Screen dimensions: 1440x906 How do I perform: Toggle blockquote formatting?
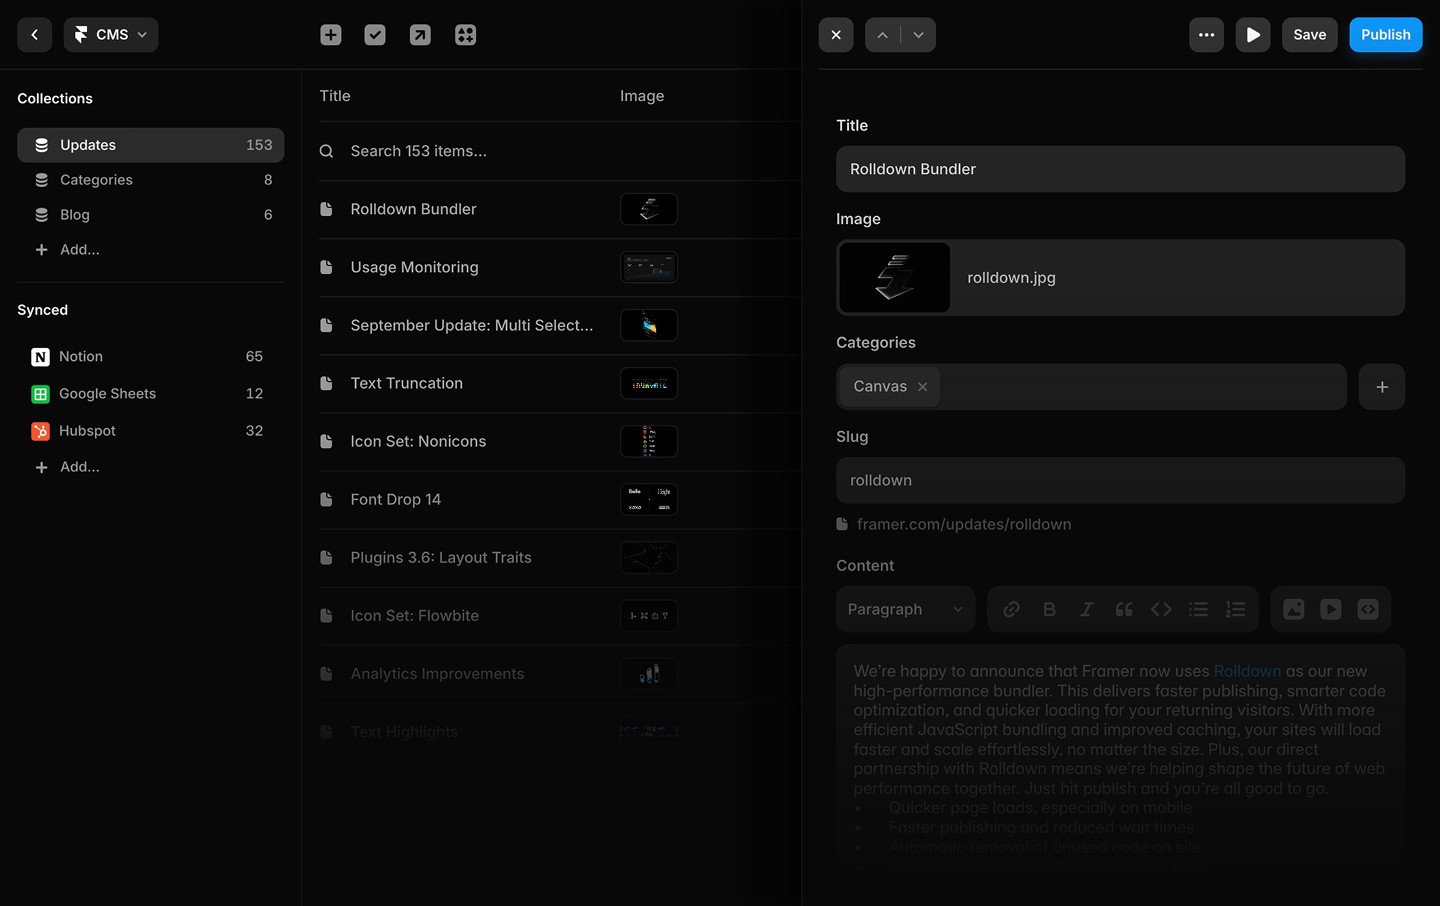pos(1124,609)
